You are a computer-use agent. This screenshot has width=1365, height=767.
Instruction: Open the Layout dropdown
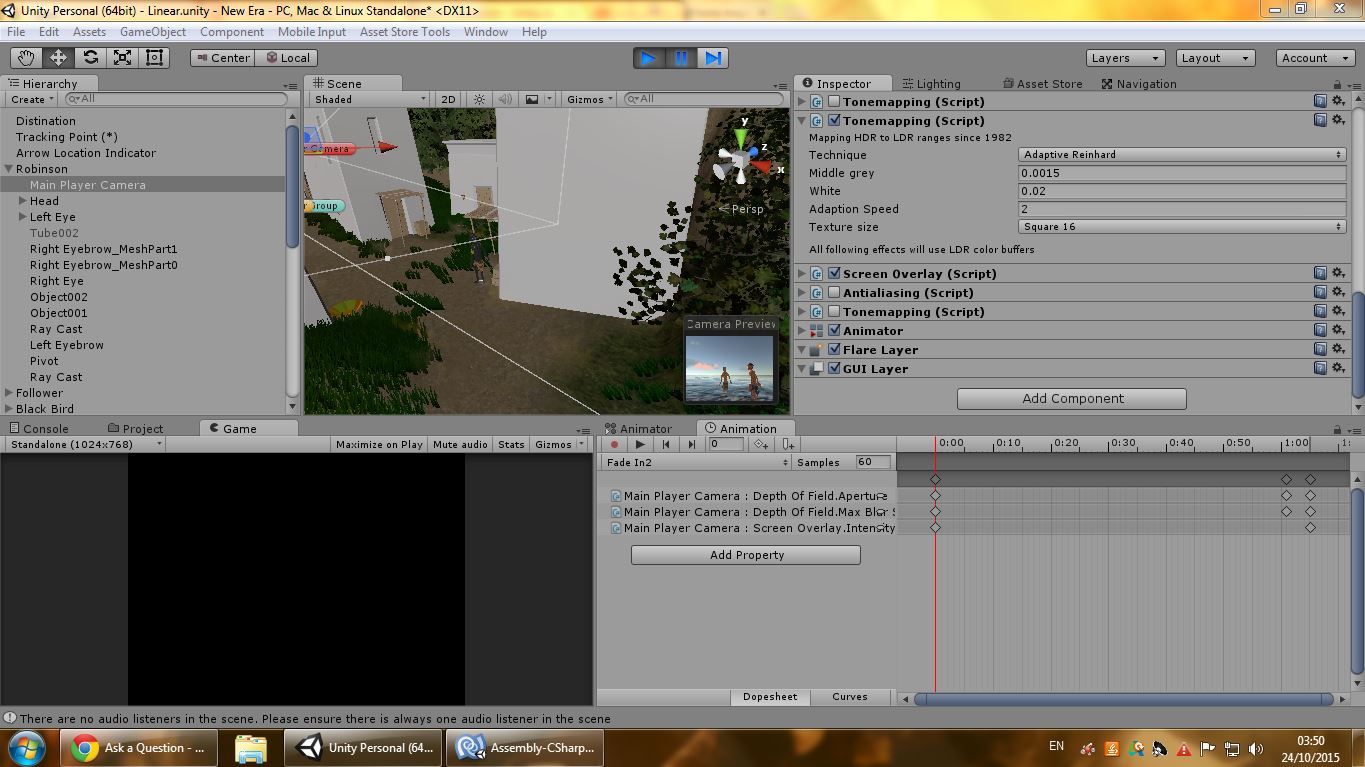click(x=1215, y=58)
